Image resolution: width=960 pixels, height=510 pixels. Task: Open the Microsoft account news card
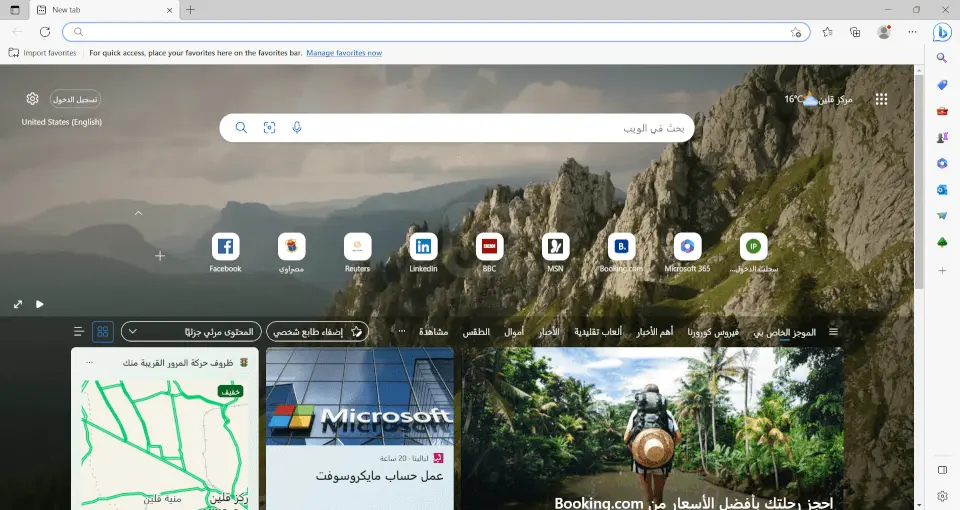(360, 429)
